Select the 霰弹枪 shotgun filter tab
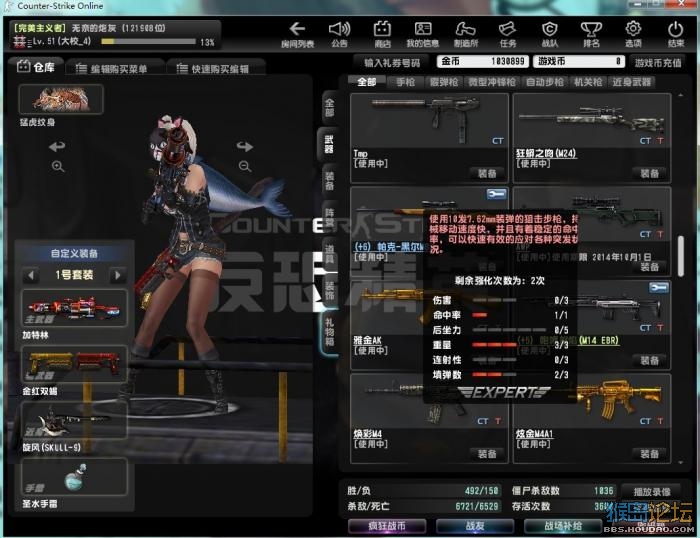The image size is (700, 538). (444, 82)
